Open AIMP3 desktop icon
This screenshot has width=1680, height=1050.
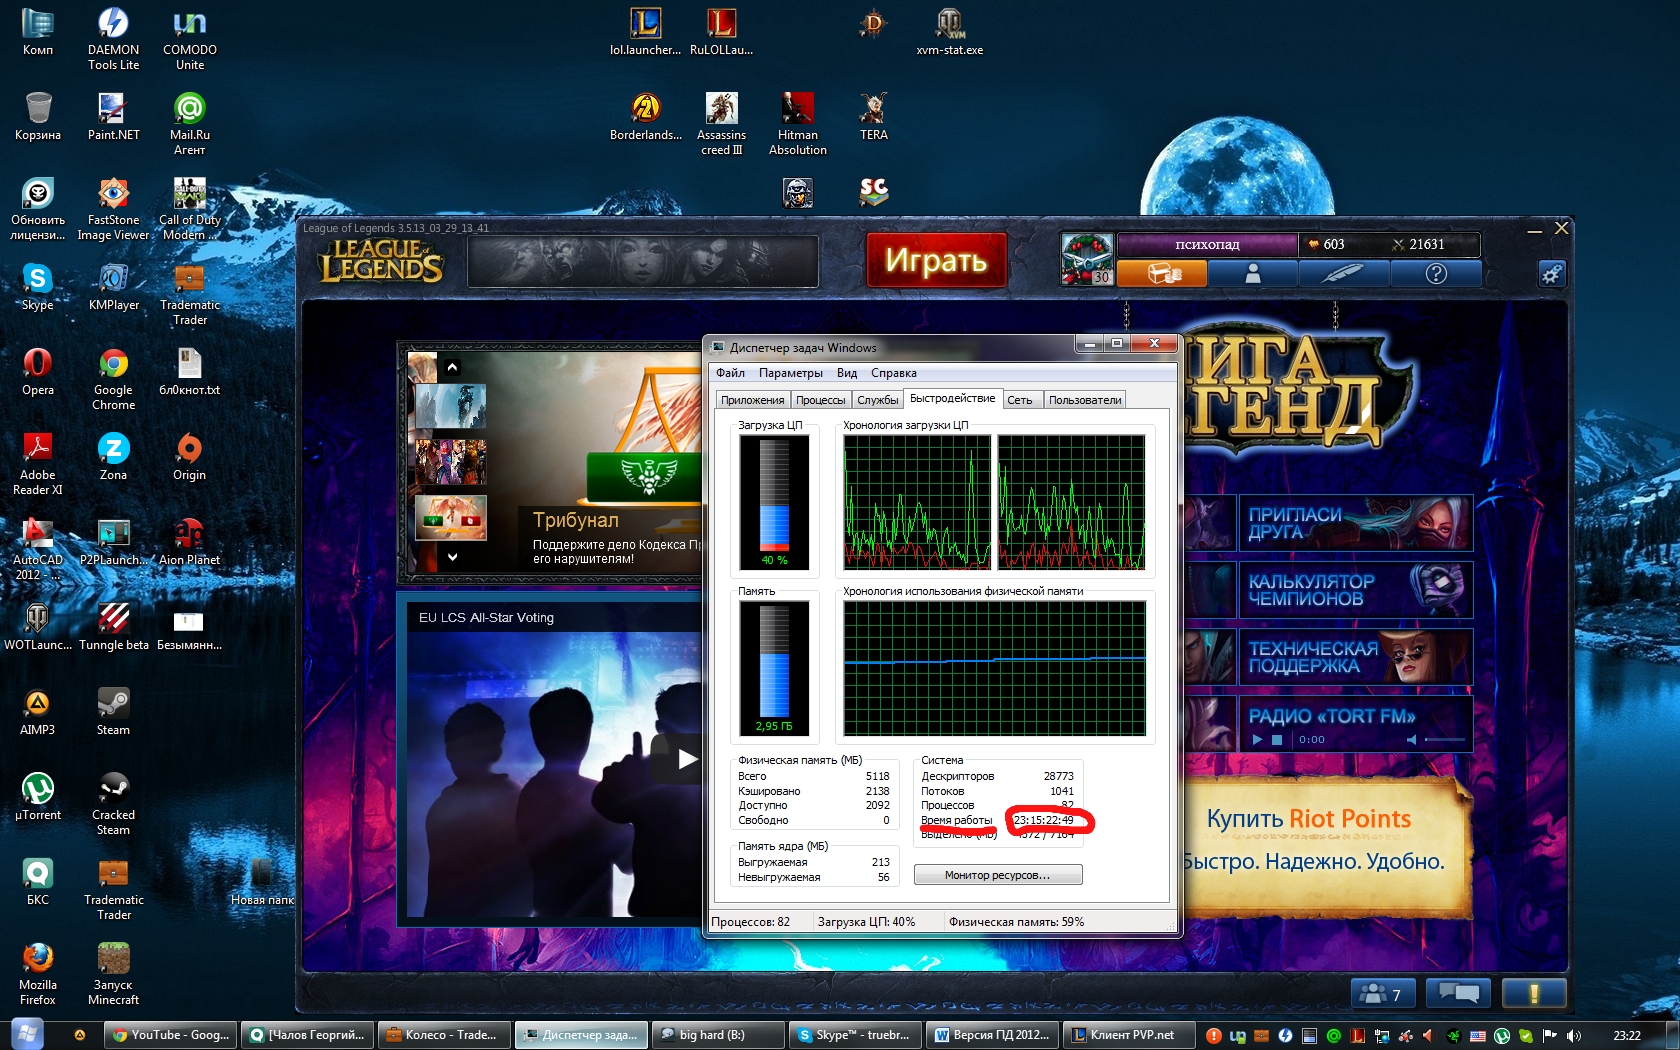(x=38, y=711)
